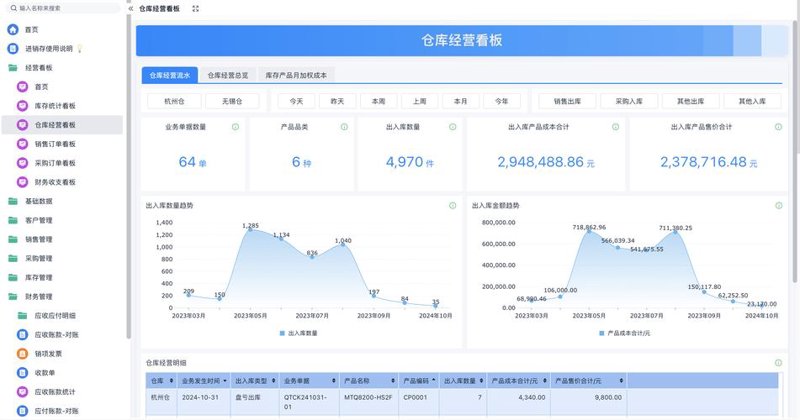Click the main page vertical scrollbar

pyautogui.click(x=795, y=151)
